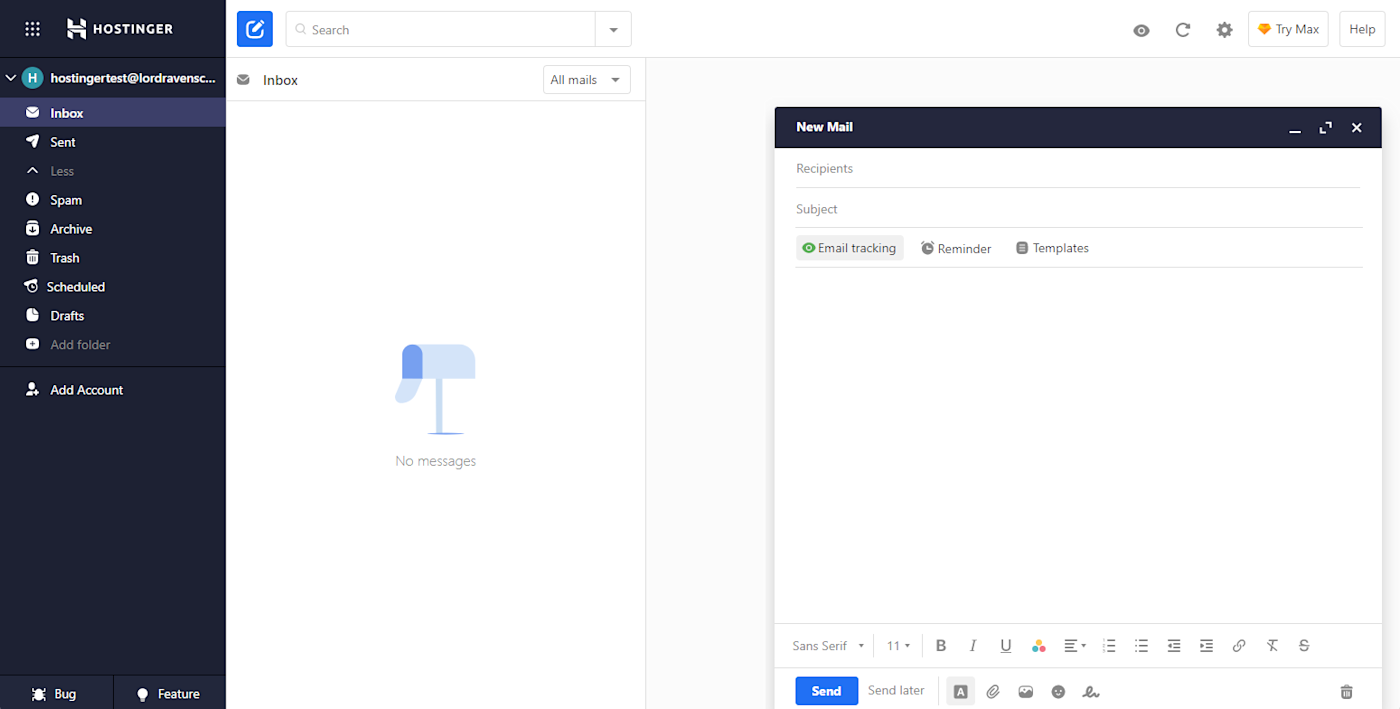Toggle strikethrough formatting
The width and height of the screenshot is (1400, 709).
click(x=1304, y=646)
